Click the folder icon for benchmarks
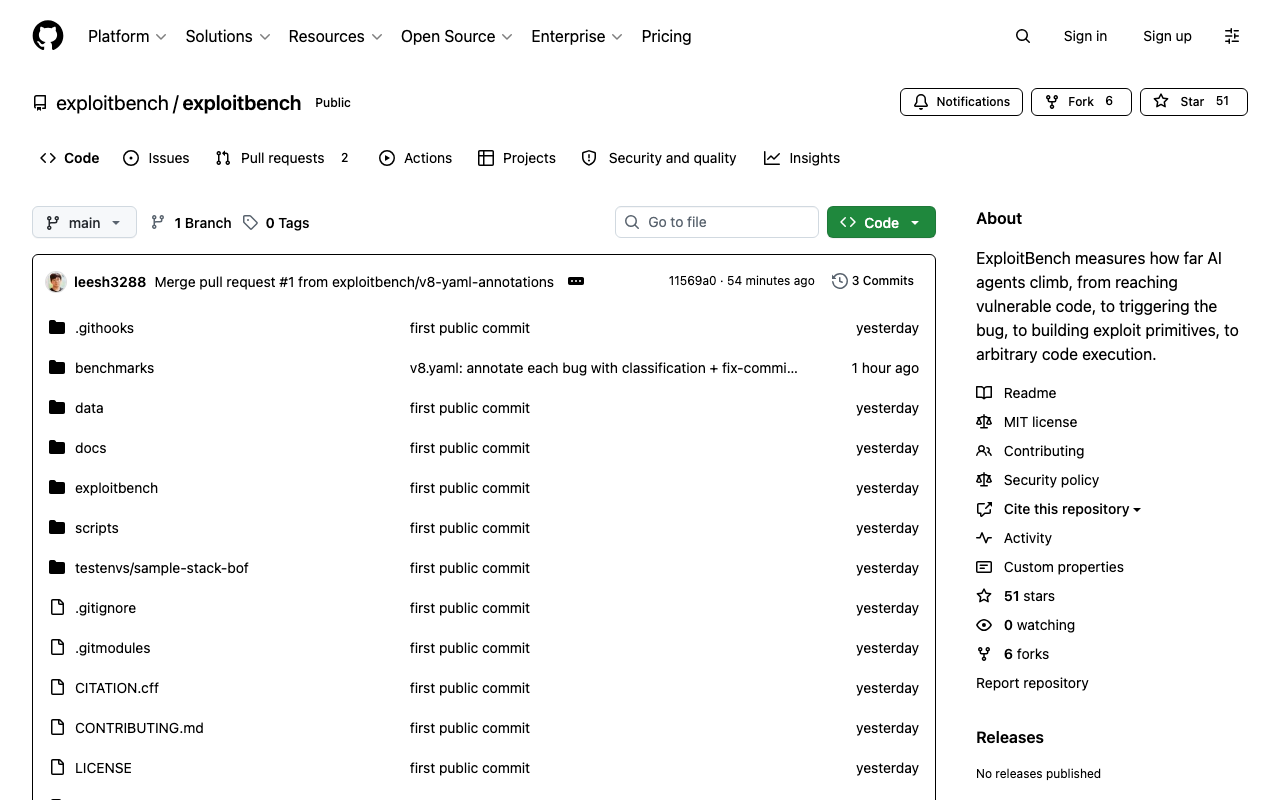Screen dimensions: 1280x800 [x=57, y=367]
